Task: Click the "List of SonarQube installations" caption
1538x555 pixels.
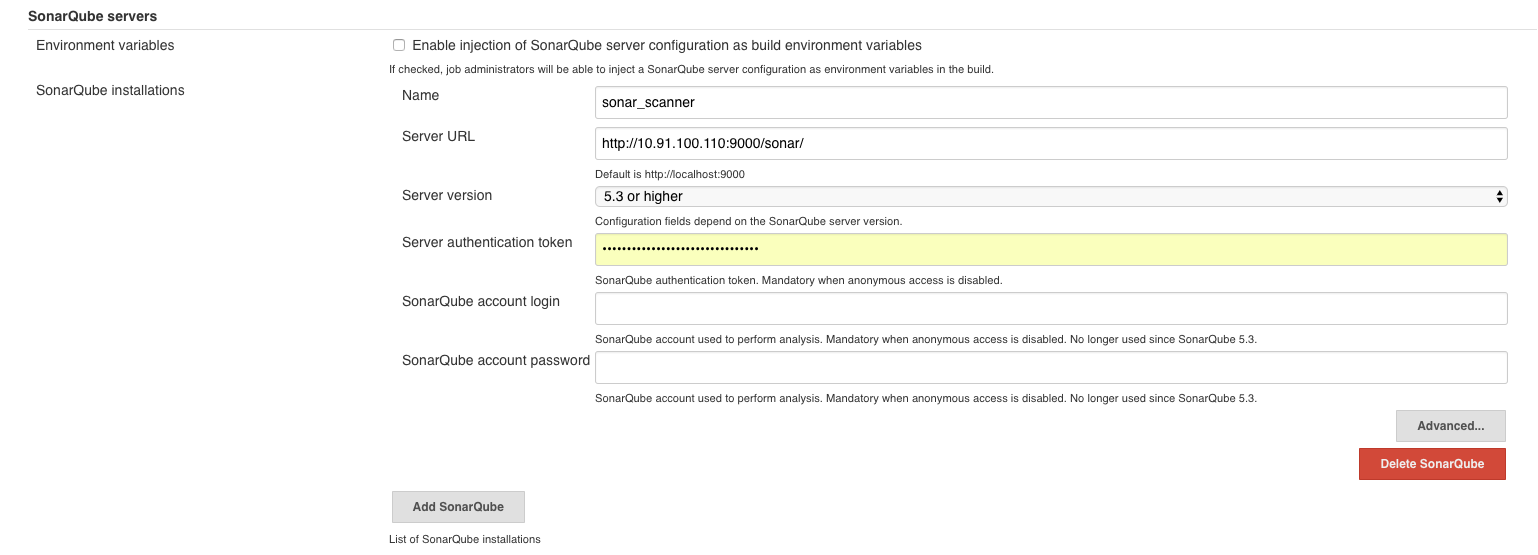Action: [x=464, y=540]
